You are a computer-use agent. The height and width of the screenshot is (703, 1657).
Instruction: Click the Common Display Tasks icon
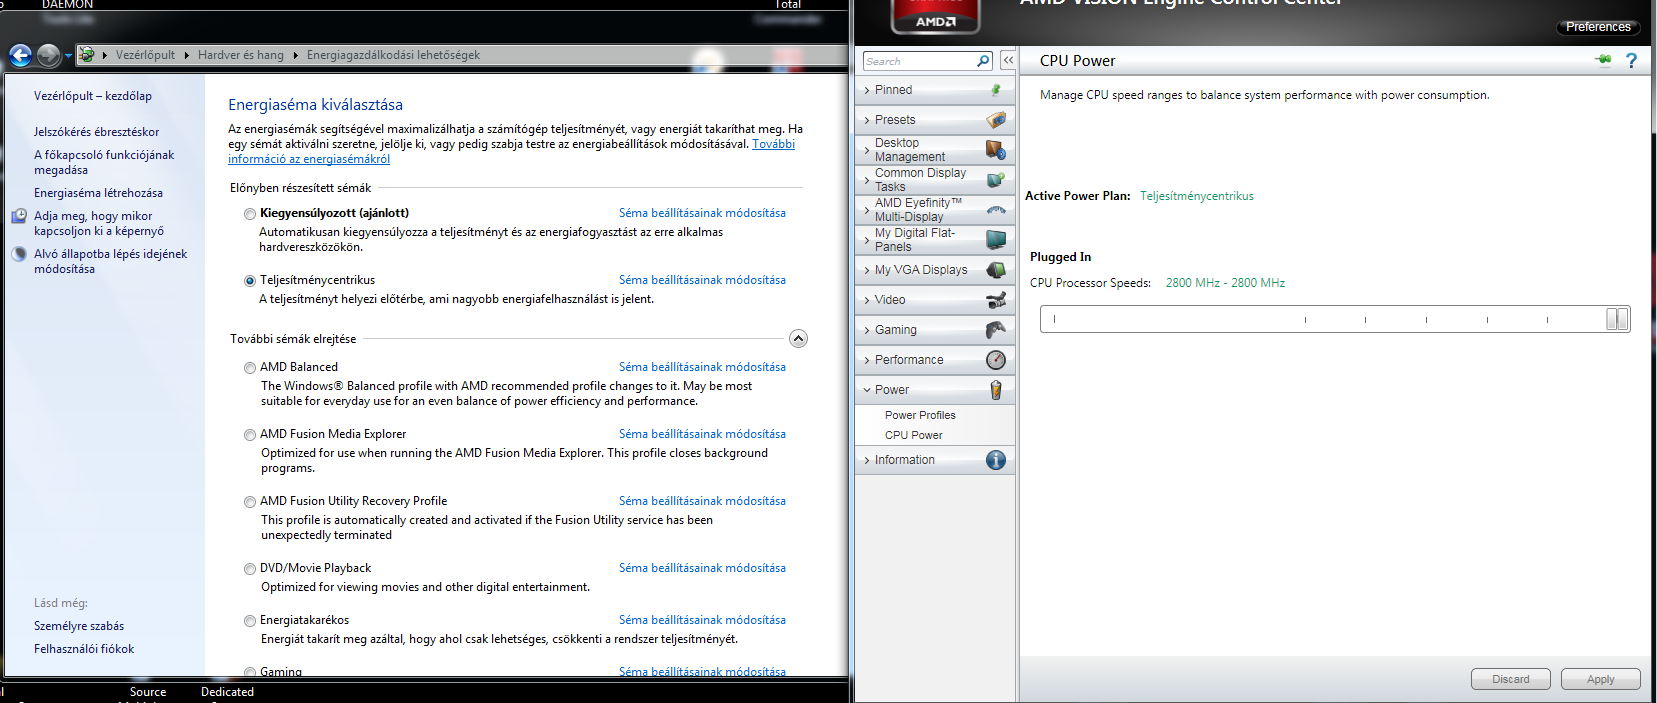click(x=996, y=180)
